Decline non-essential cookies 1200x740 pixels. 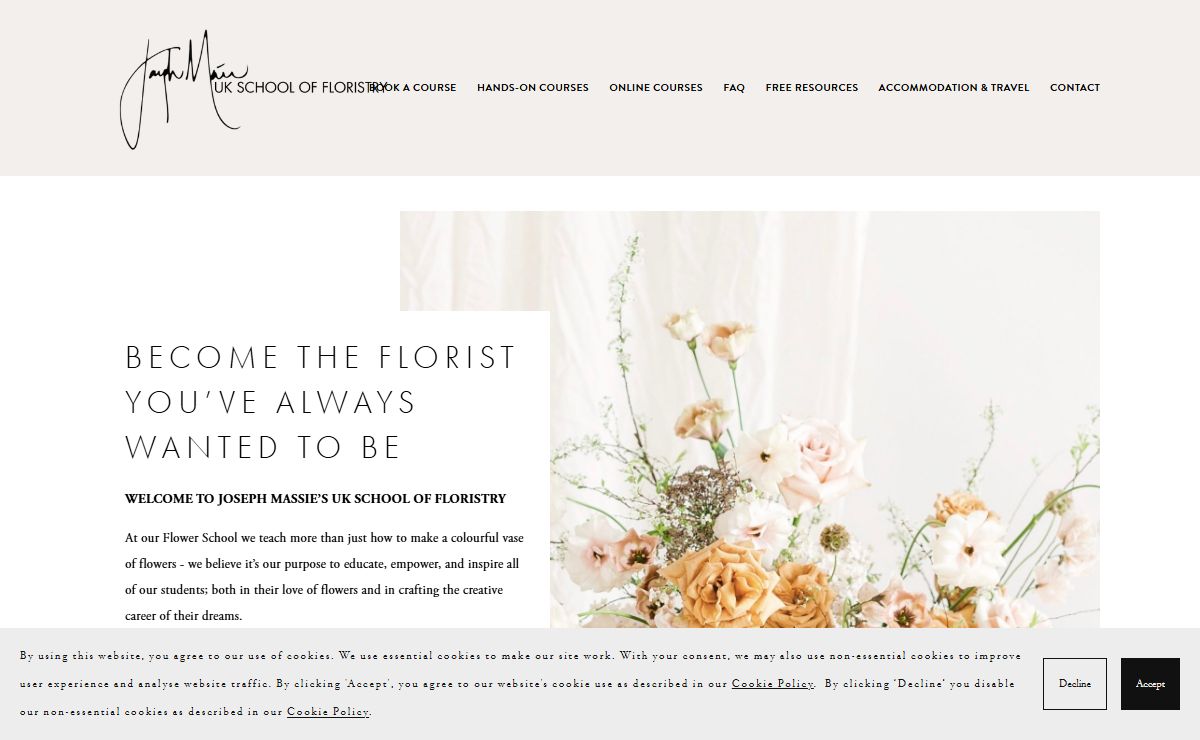[x=1075, y=684]
